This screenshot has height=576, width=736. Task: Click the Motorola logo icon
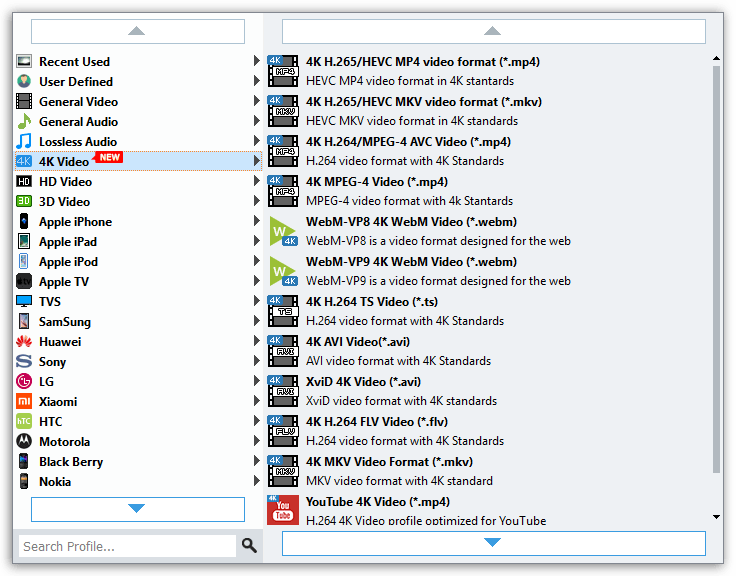click(x=24, y=441)
